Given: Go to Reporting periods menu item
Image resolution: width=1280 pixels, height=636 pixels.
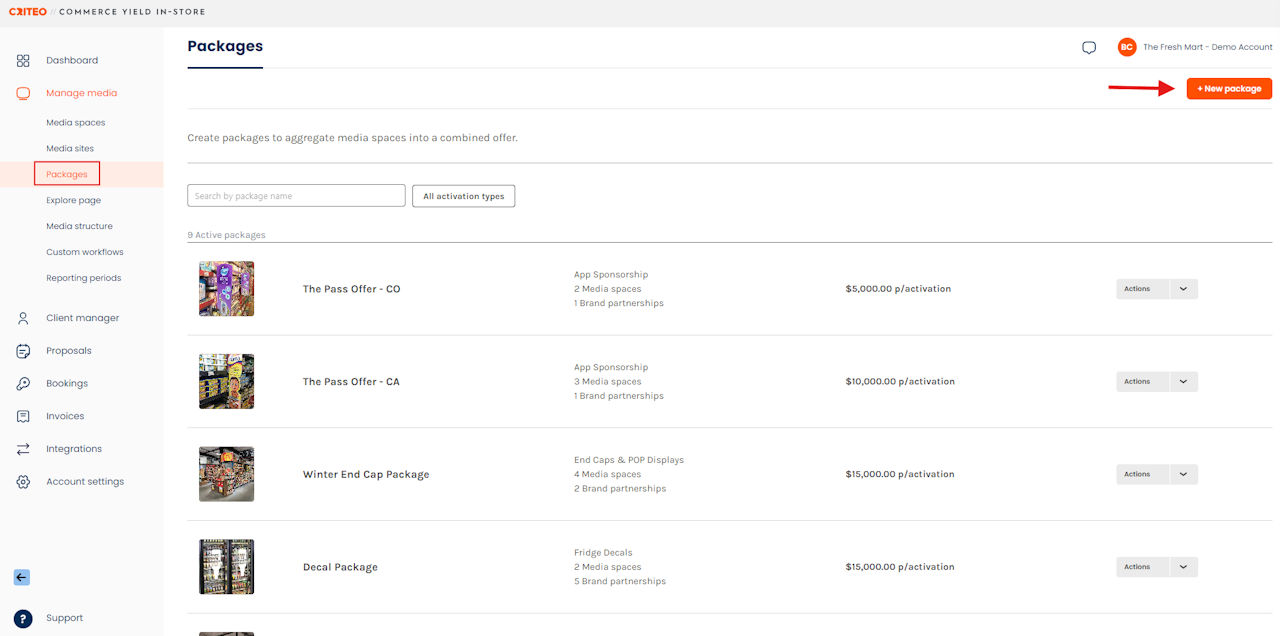Looking at the screenshot, I should 83,278.
